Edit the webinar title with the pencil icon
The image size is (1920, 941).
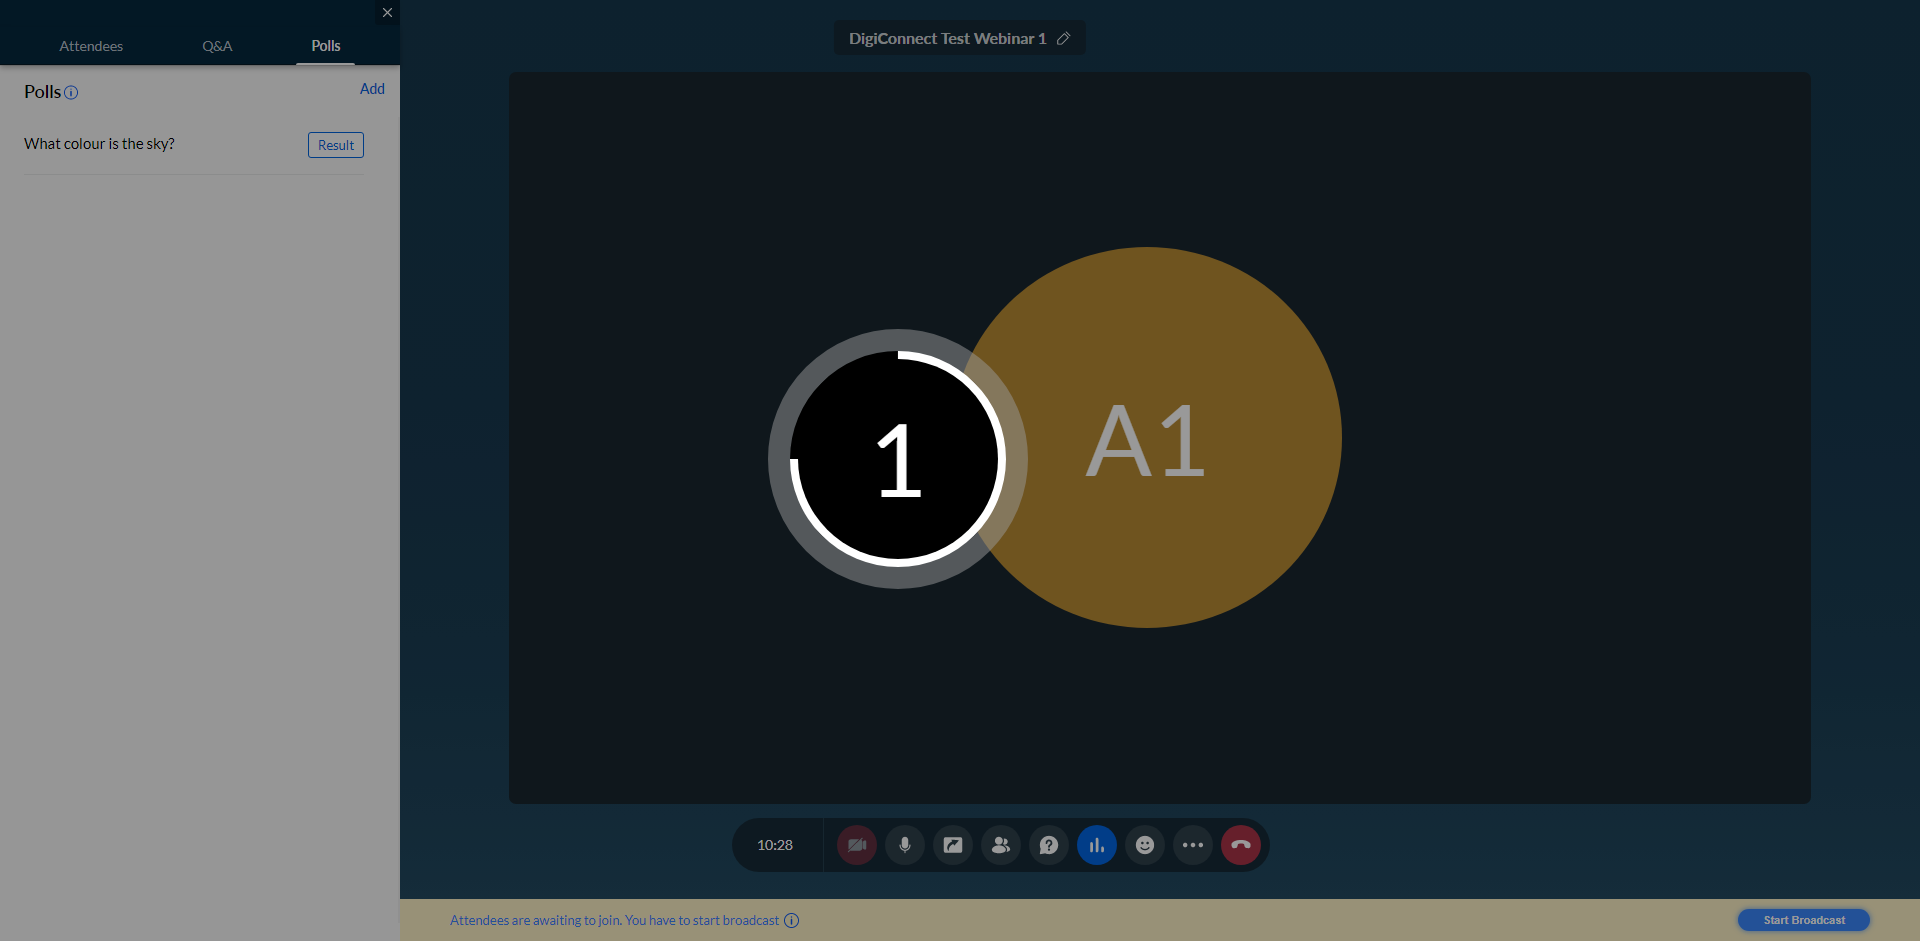pos(1064,38)
